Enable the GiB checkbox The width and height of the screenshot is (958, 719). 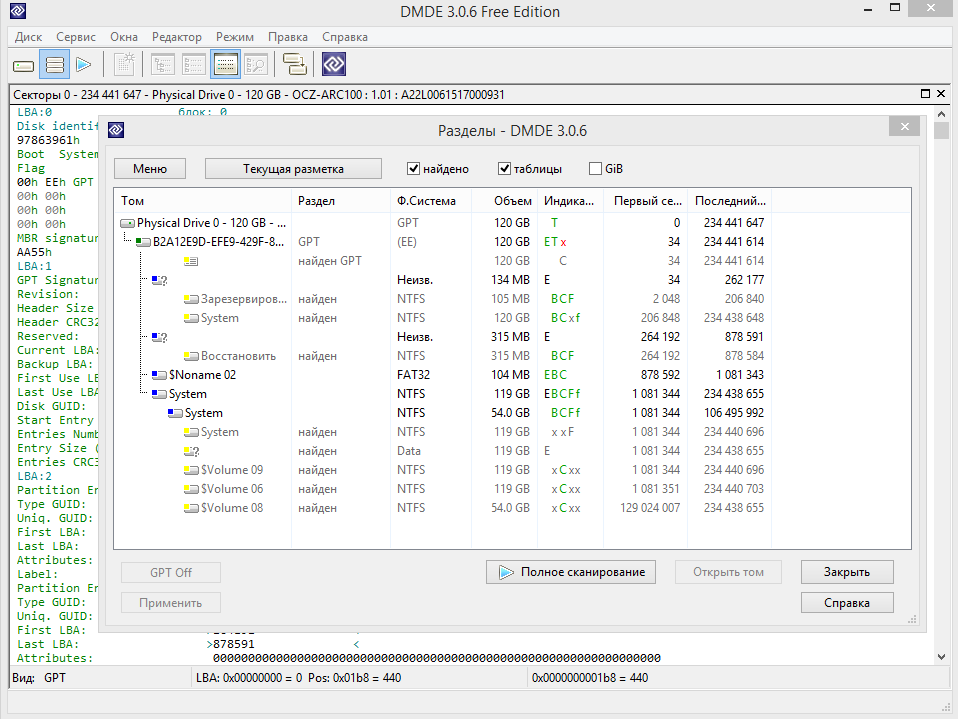pos(596,169)
